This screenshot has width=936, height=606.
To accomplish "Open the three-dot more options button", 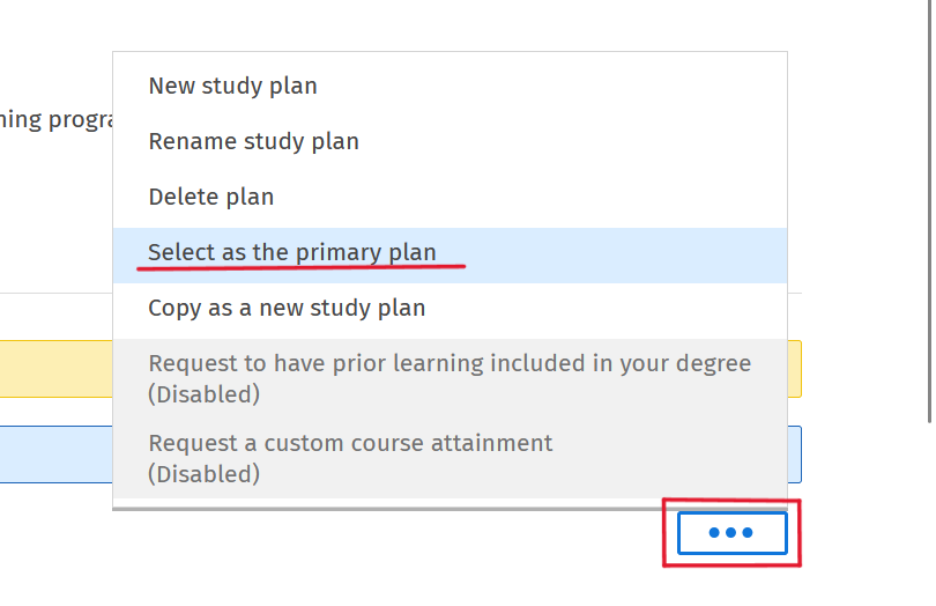I will point(732,533).
